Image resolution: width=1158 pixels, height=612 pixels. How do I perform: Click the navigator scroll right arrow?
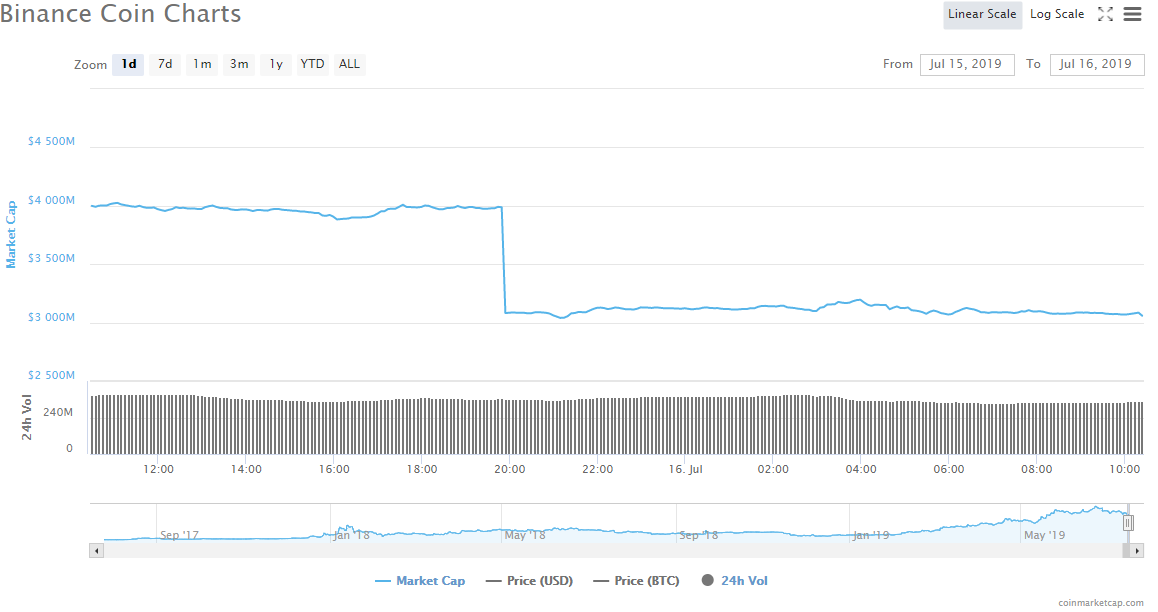click(x=1137, y=551)
